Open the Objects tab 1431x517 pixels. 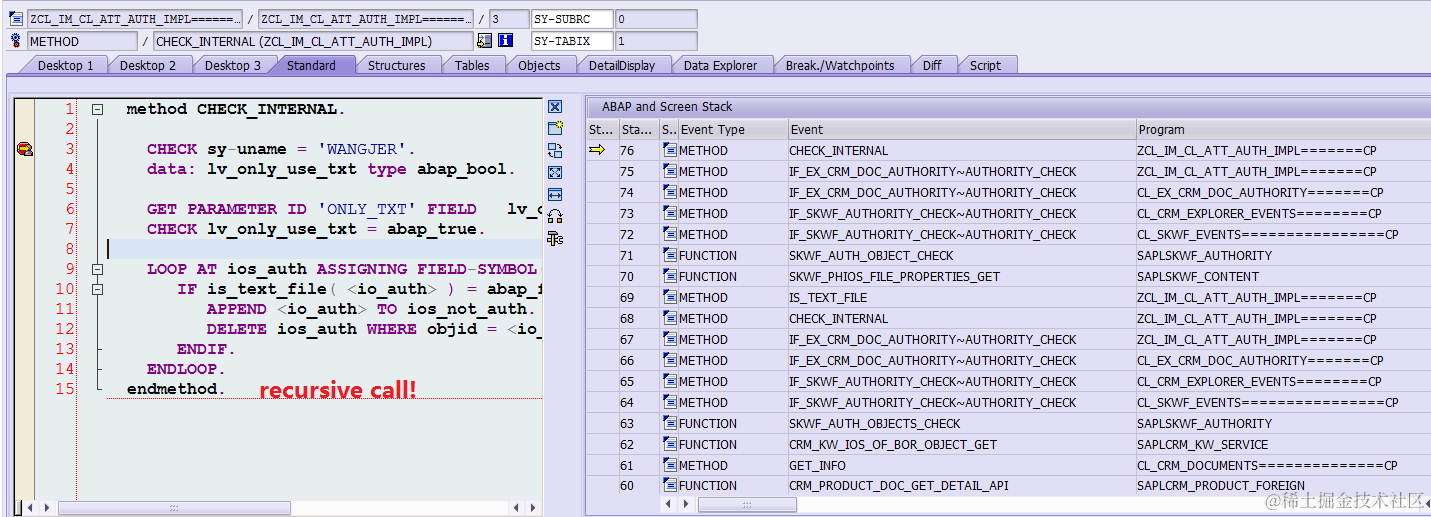pos(539,65)
